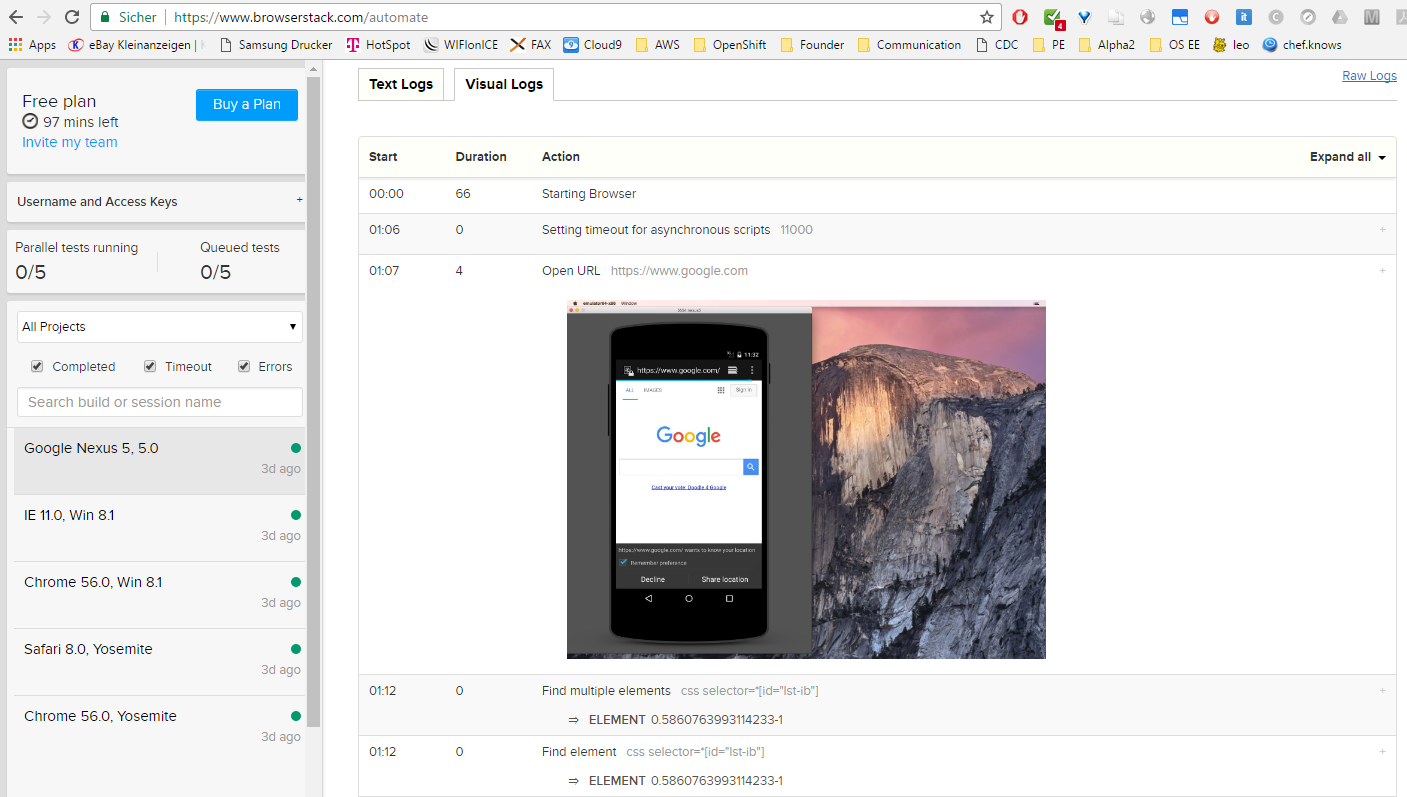Click Expand all in the log table

click(x=1346, y=157)
